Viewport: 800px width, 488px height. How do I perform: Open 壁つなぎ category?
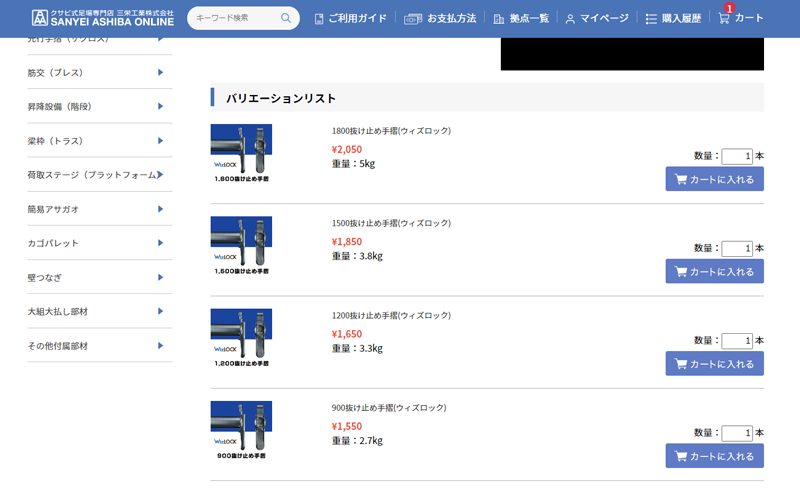click(93, 277)
